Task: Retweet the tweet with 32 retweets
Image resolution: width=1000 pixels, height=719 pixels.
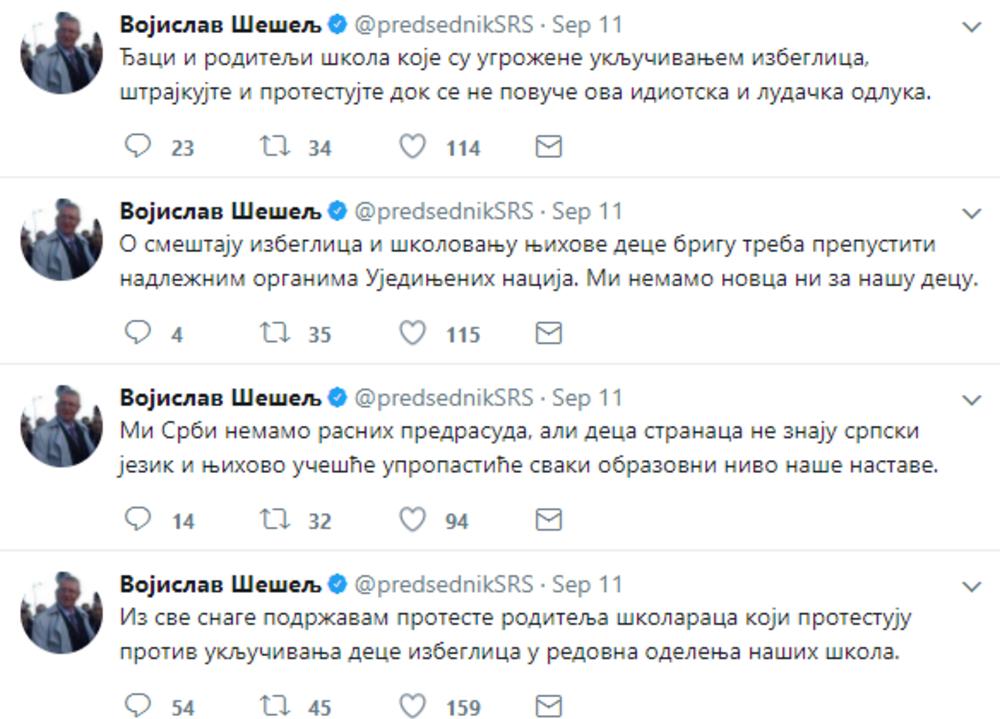Action: (x=272, y=519)
